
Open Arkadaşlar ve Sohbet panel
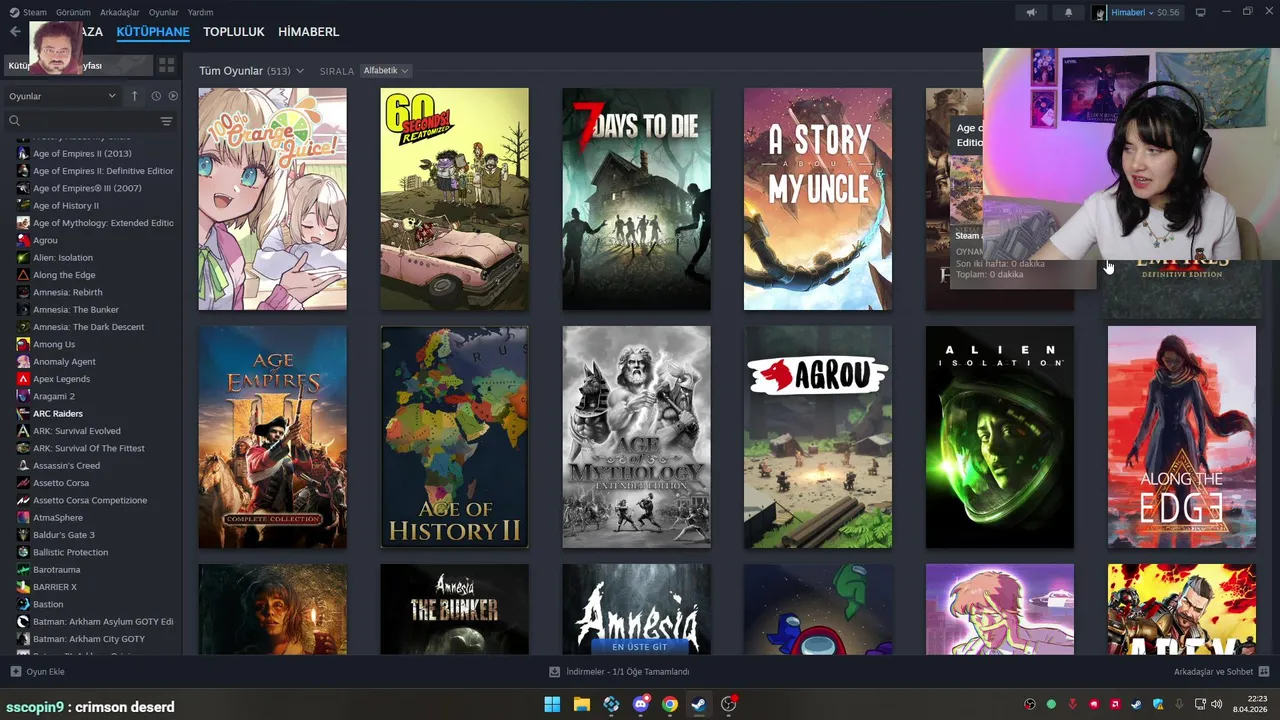(x=1221, y=672)
